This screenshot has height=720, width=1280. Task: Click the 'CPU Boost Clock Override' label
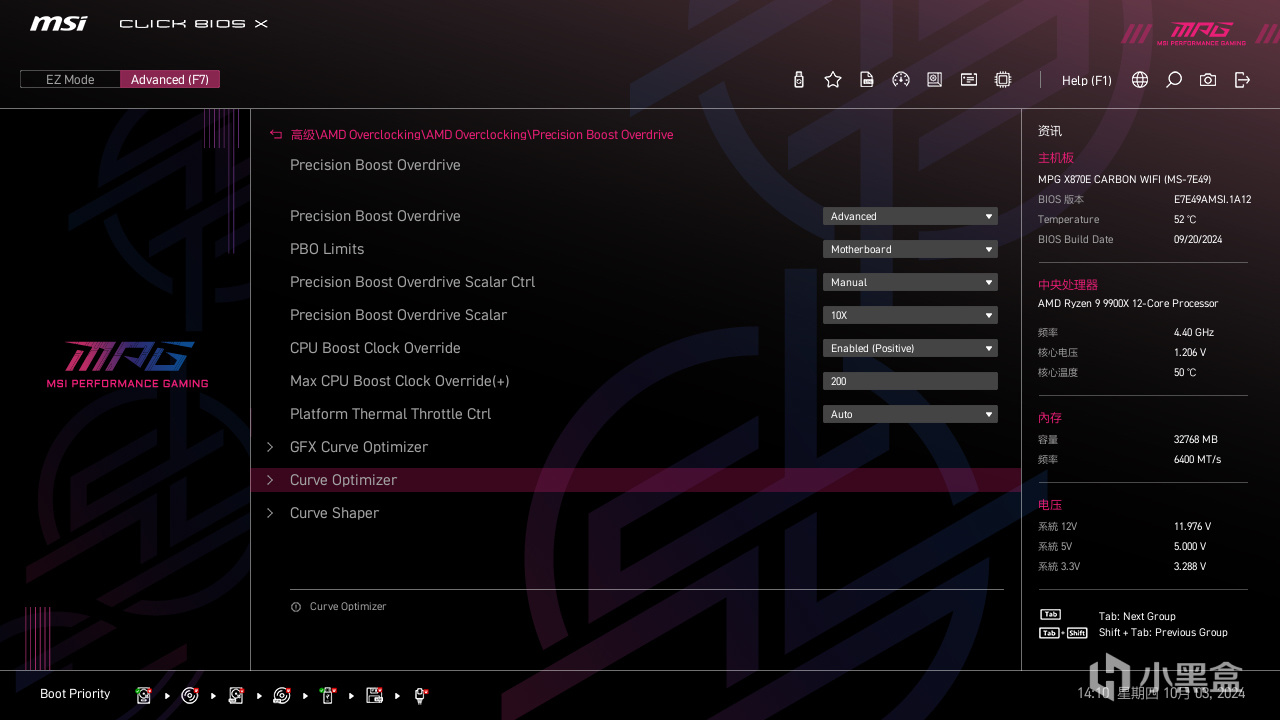tap(375, 348)
